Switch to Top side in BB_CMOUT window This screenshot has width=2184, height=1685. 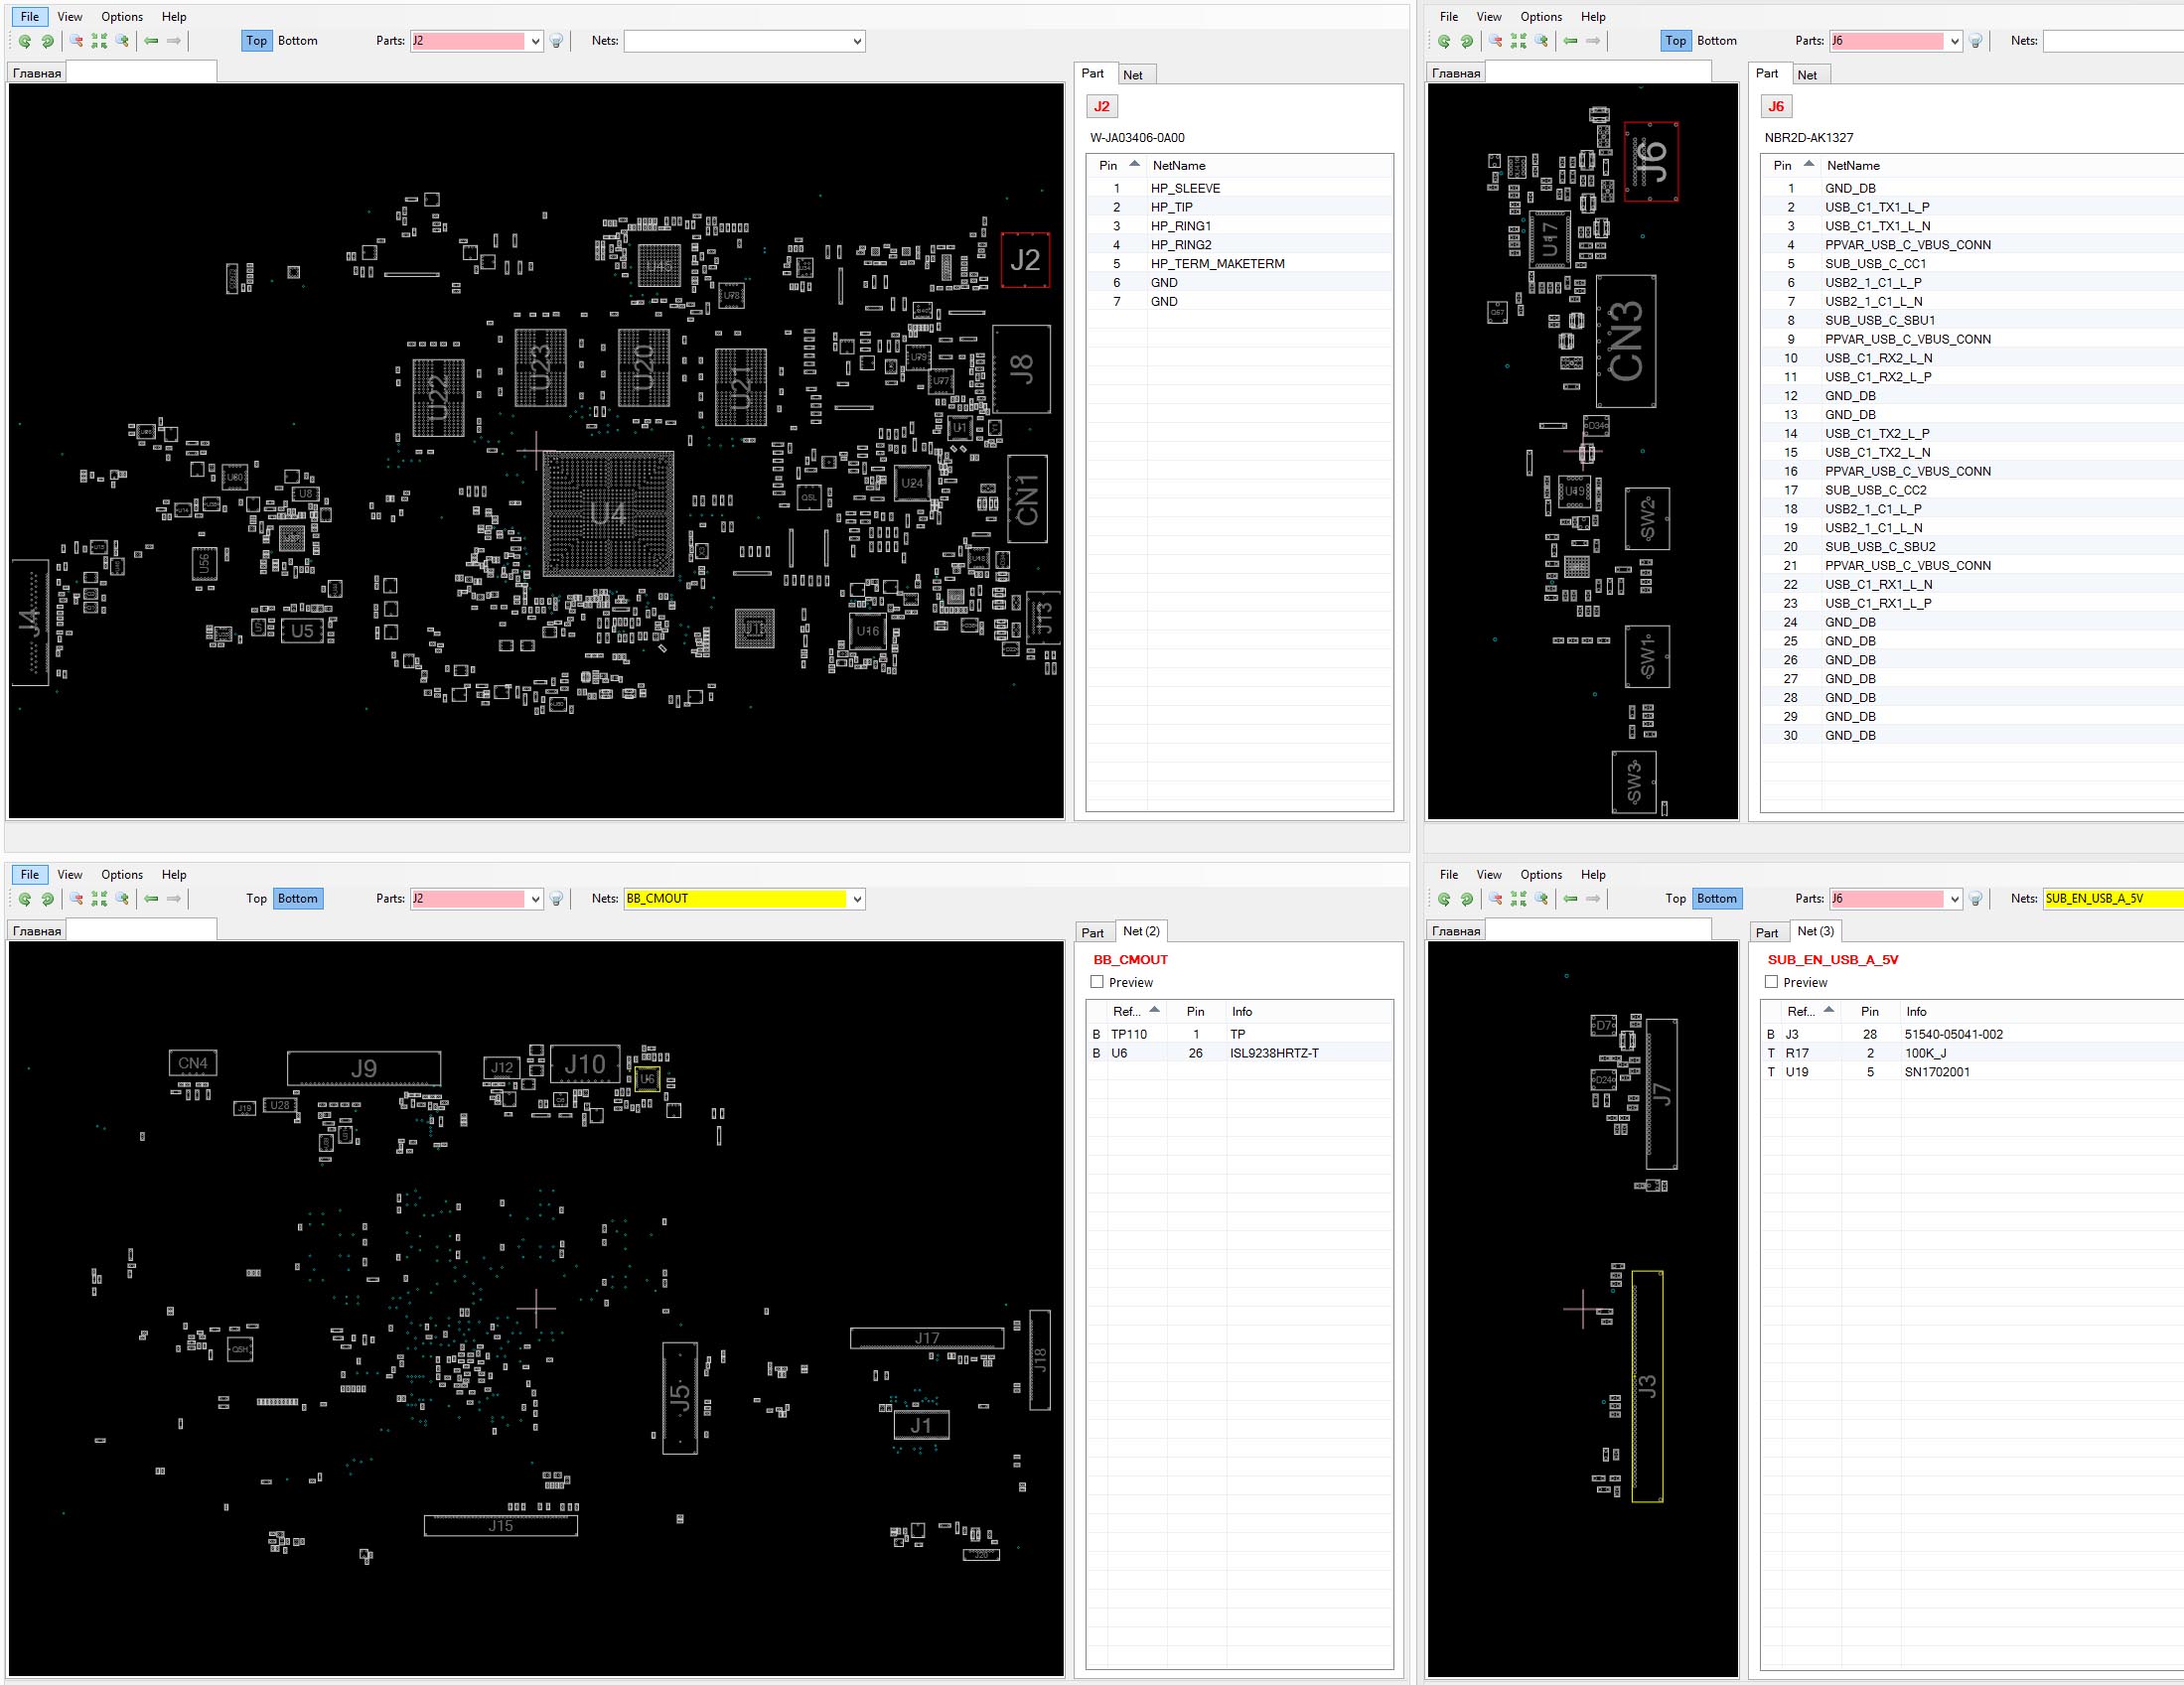(x=256, y=898)
